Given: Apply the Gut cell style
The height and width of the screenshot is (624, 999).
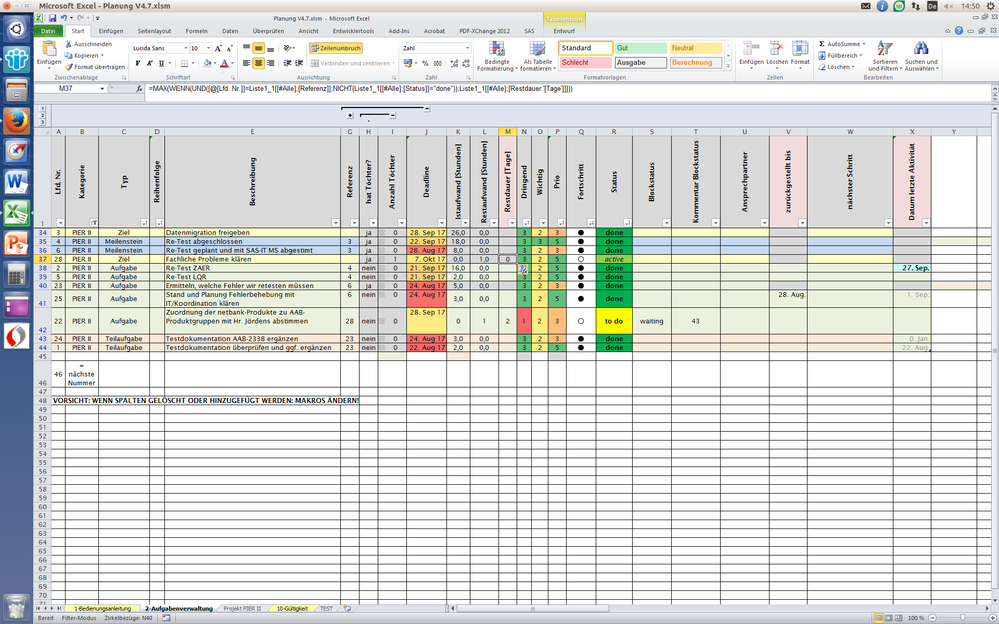Looking at the screenshot, I should click(x=640, y=48).
